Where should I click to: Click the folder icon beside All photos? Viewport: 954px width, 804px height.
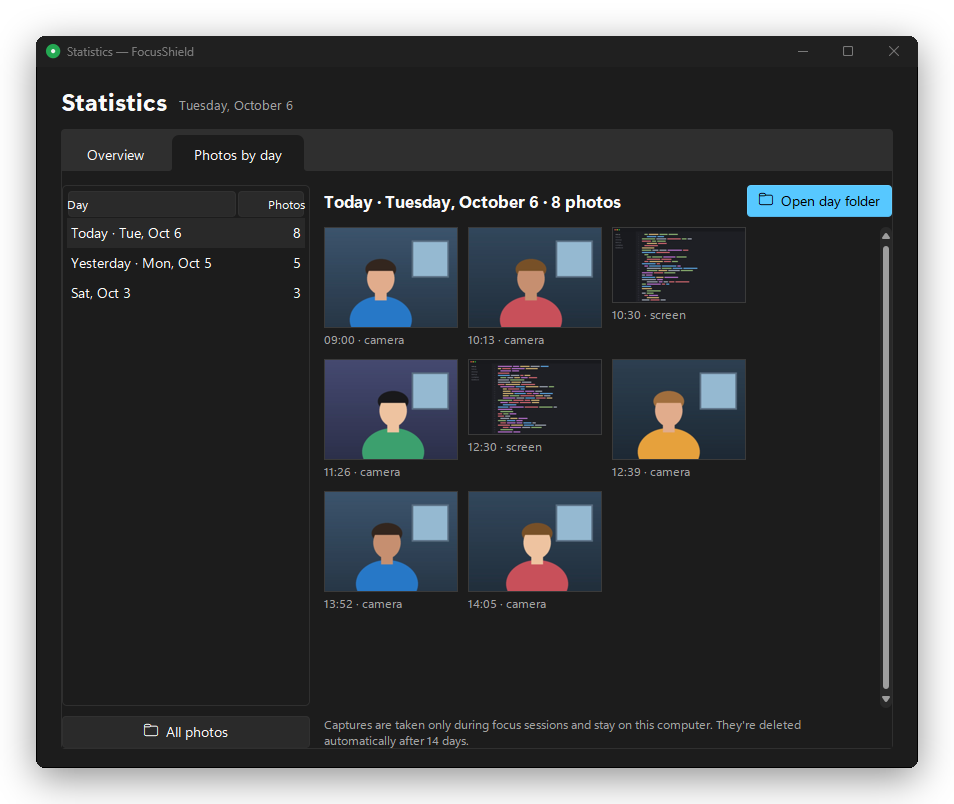150,730
